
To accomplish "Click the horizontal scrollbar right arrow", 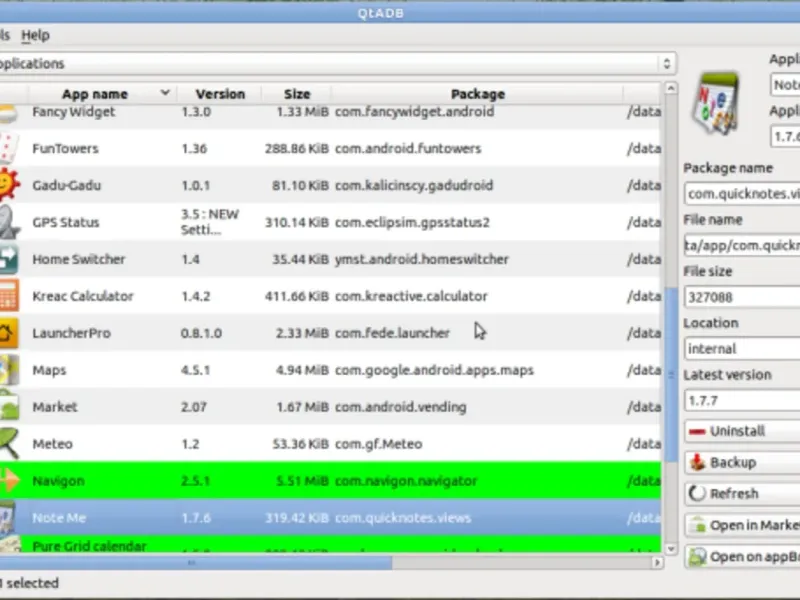I will (x=657, y=563).
